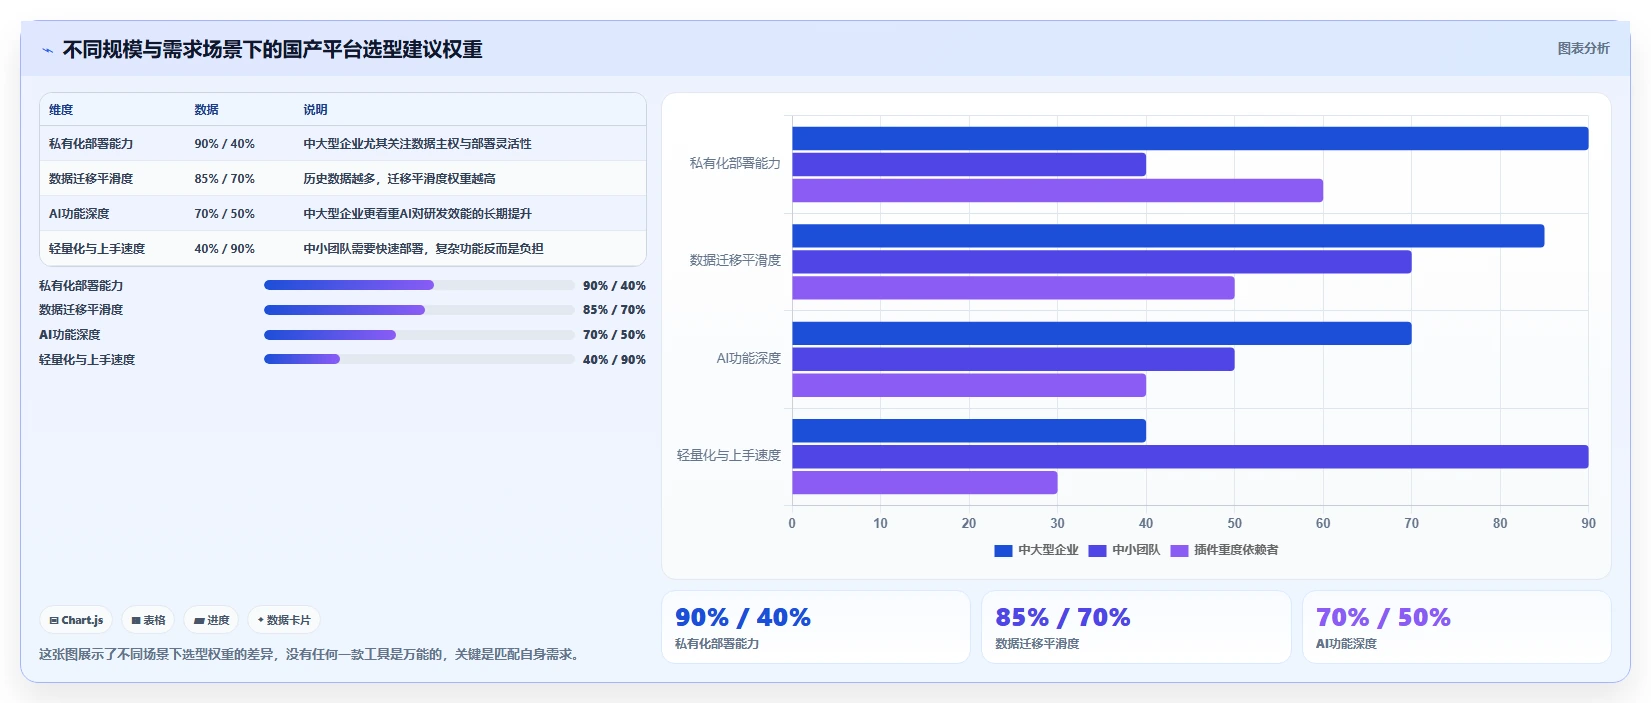This screenshot has width=1651, height=703.
Task: Select the 进度 chip
Action: 211,620
